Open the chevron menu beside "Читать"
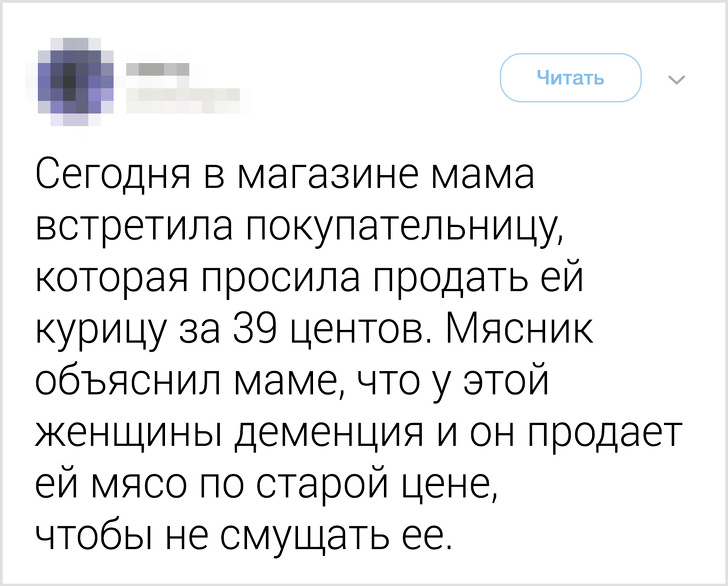The width and height of the screenshot is (728, 586). point(672,80)
